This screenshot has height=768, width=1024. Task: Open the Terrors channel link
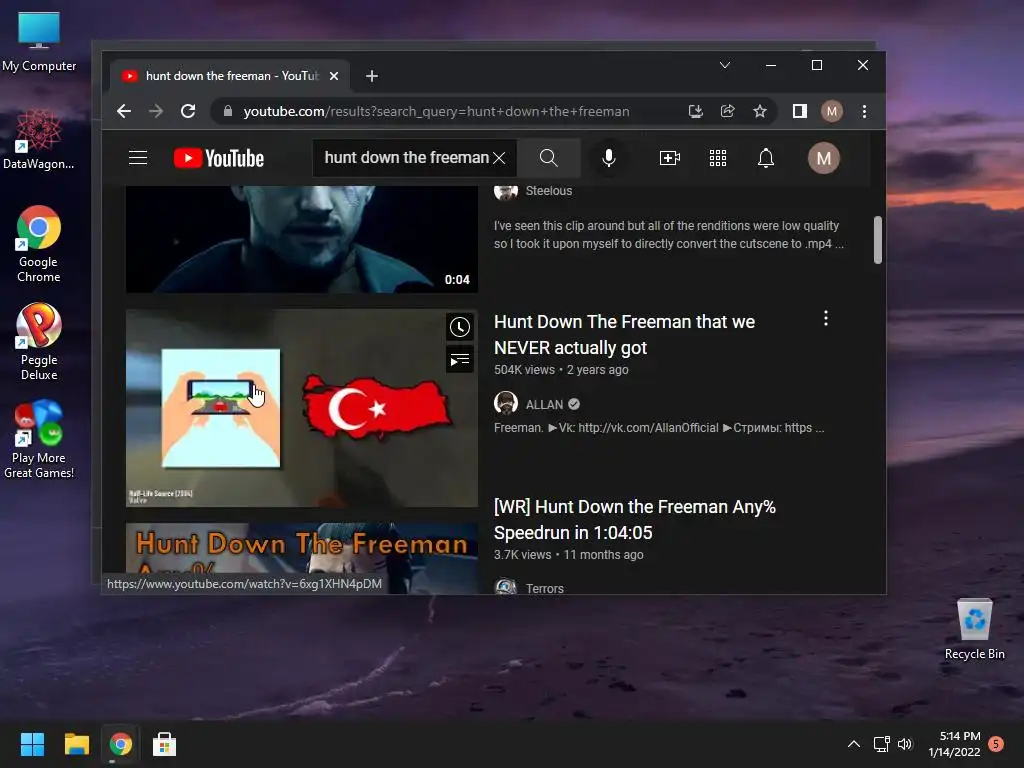(544, 588)
